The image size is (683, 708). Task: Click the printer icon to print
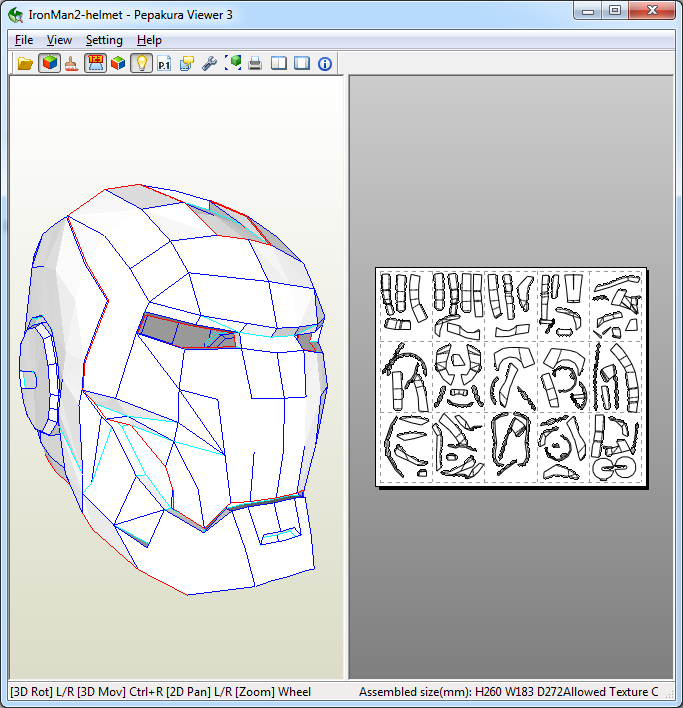tap(255, 63)
